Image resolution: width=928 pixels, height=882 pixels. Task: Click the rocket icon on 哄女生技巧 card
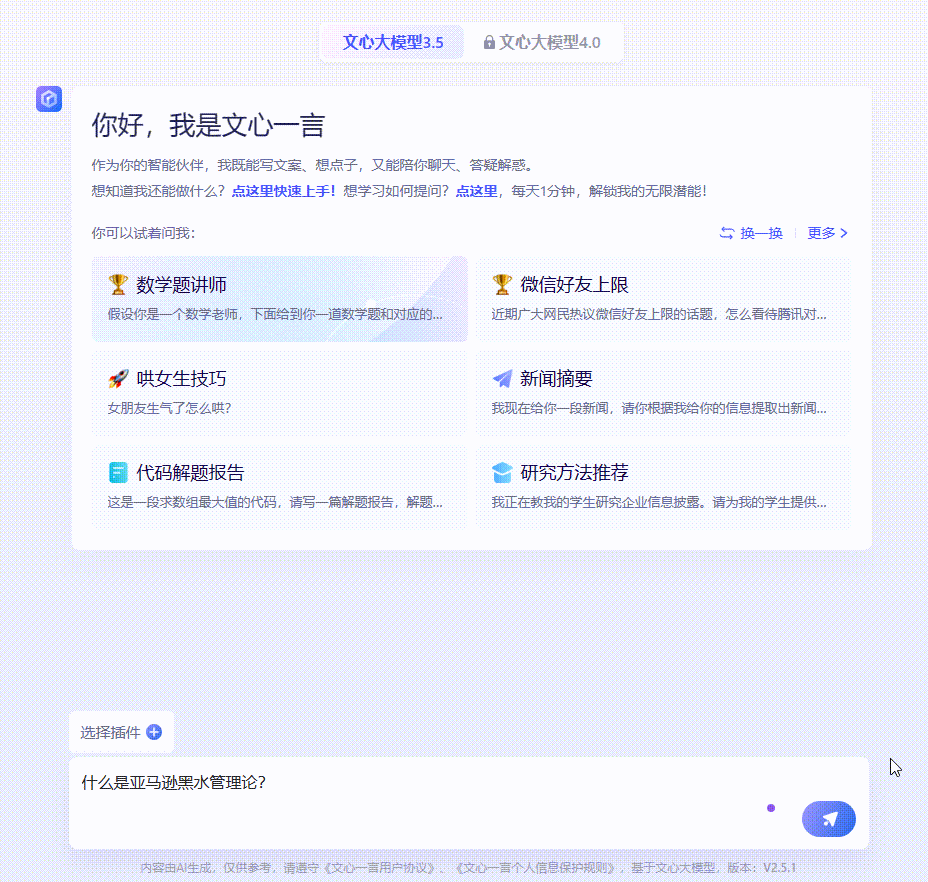118,379
